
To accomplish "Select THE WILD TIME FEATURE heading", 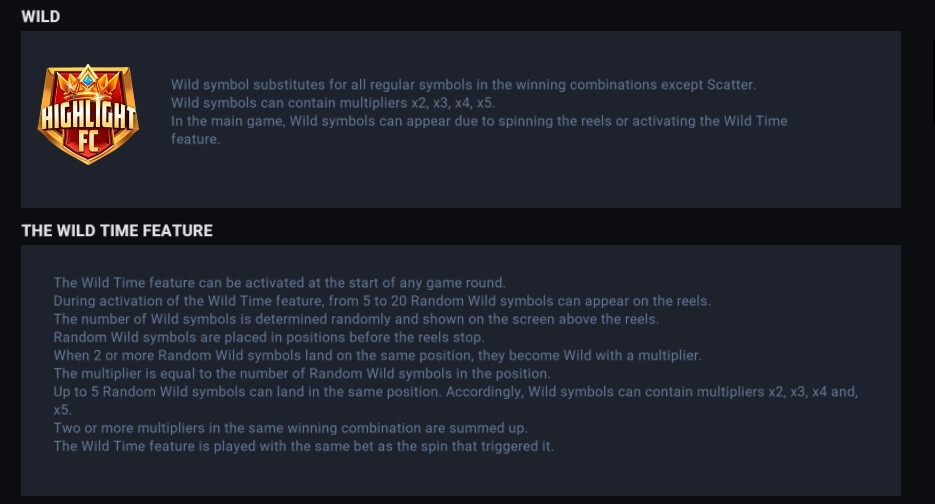I will click(x=117, y=230).
